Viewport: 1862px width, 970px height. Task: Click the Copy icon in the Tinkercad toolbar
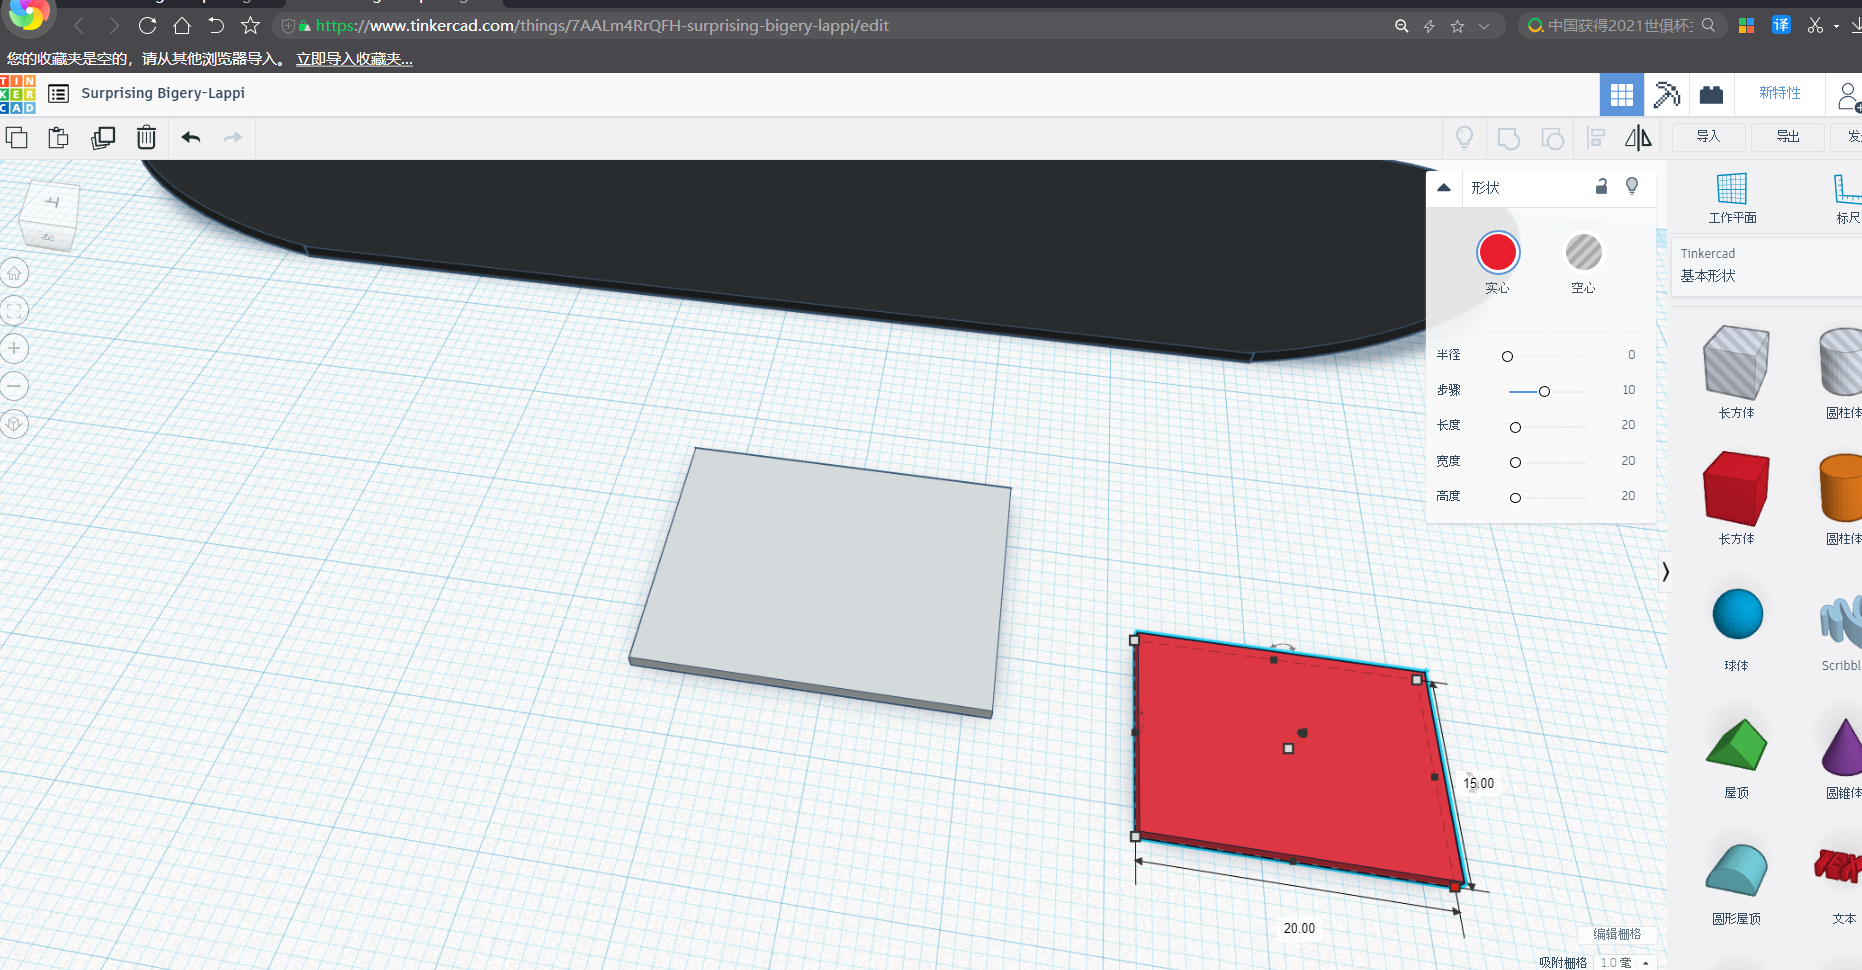coord(16,138)
